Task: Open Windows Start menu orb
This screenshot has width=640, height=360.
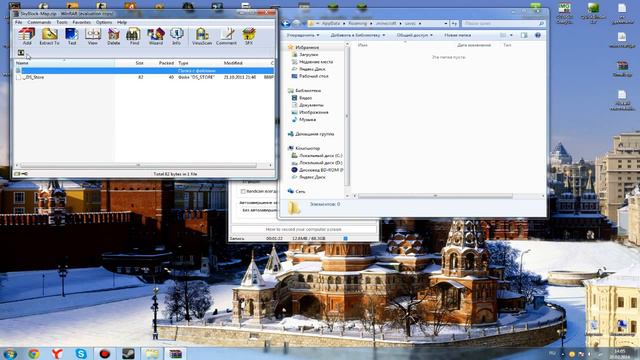Action: pos(10,353)
